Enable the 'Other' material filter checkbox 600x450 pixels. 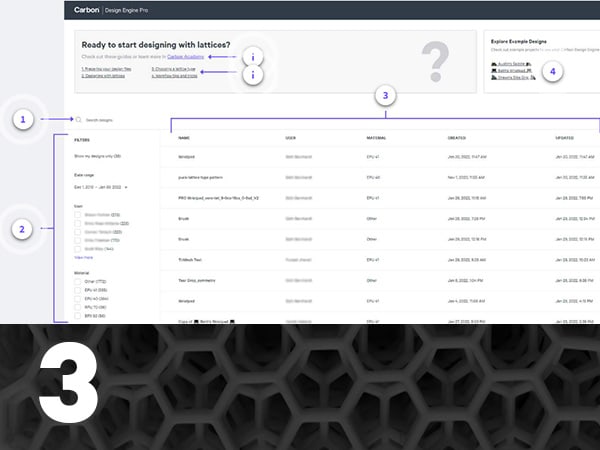[78, 282]
